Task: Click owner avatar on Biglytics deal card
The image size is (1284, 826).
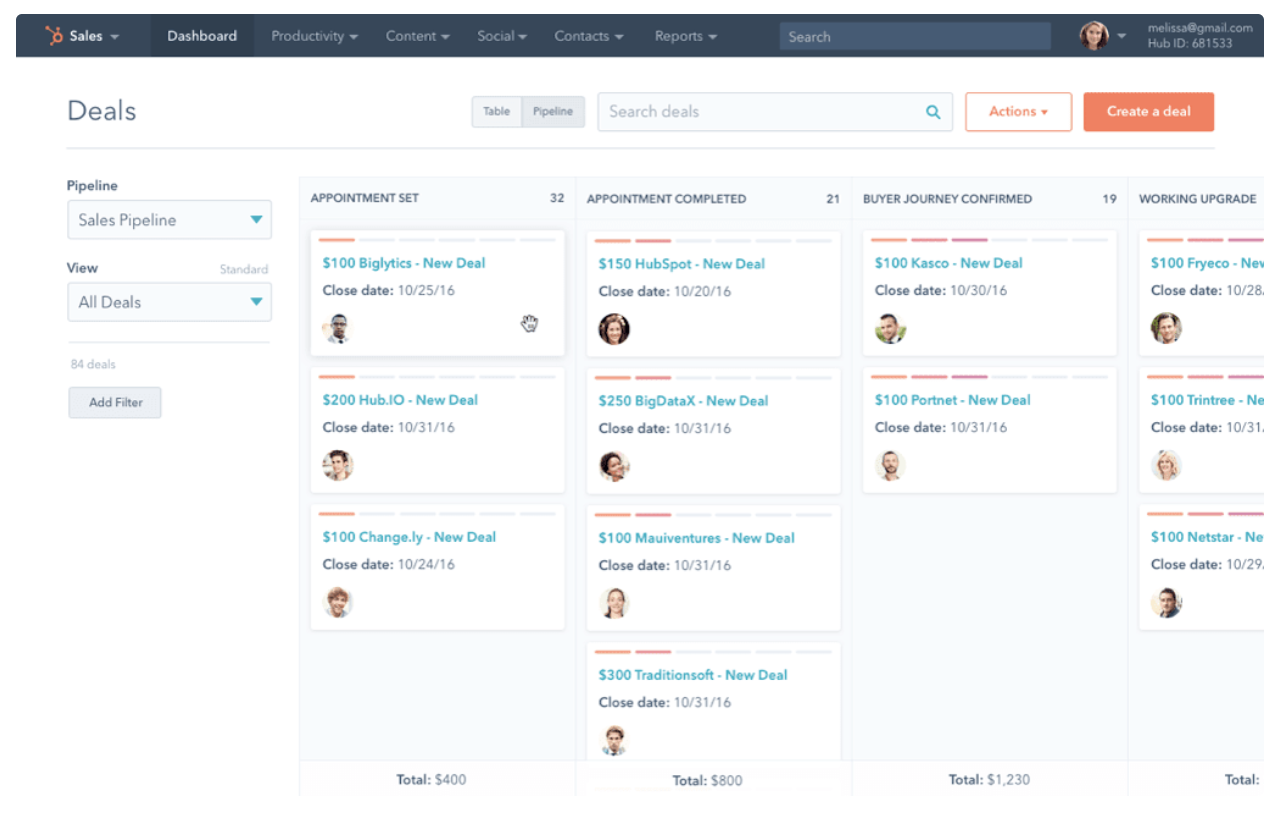Action: coord(338,328)
